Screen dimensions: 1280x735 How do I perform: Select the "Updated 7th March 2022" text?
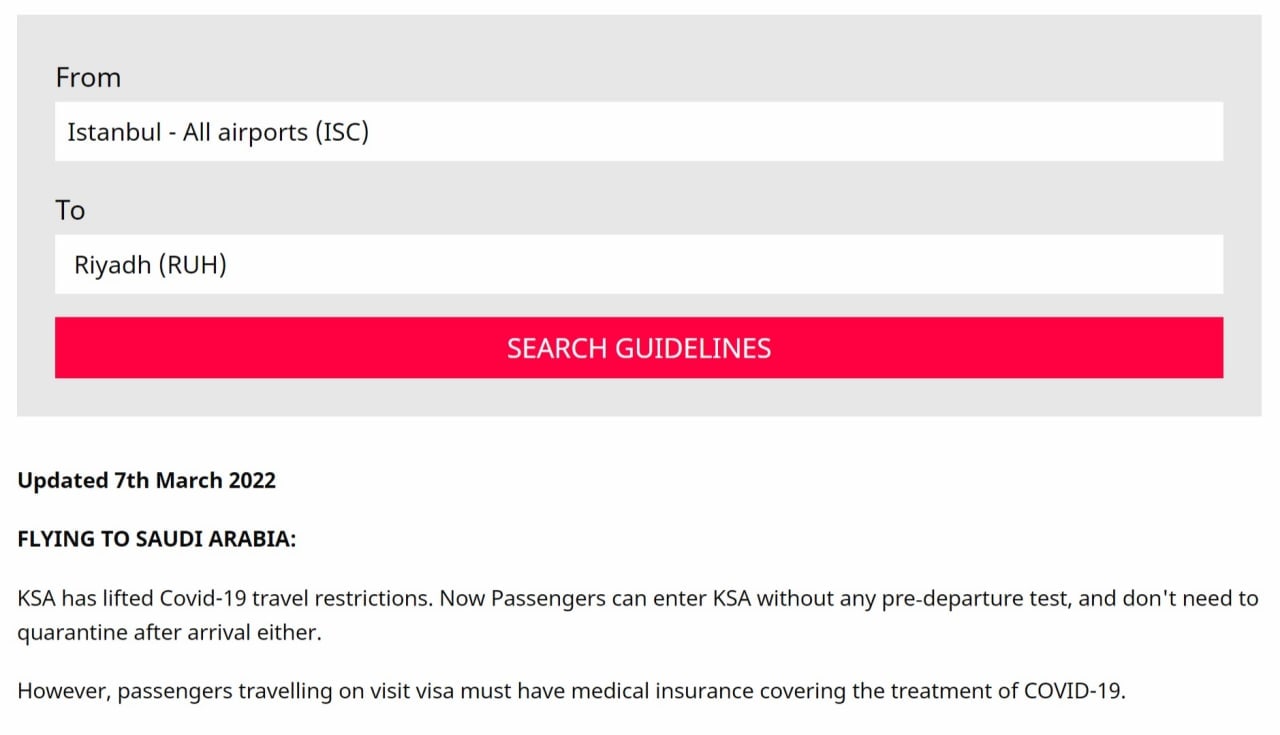(x=146, y=480)
